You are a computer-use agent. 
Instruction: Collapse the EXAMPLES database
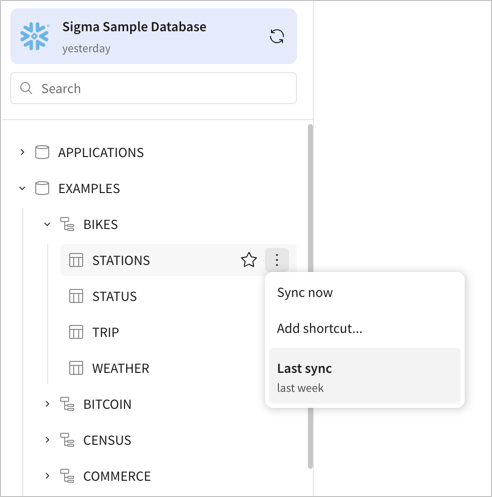22,188
